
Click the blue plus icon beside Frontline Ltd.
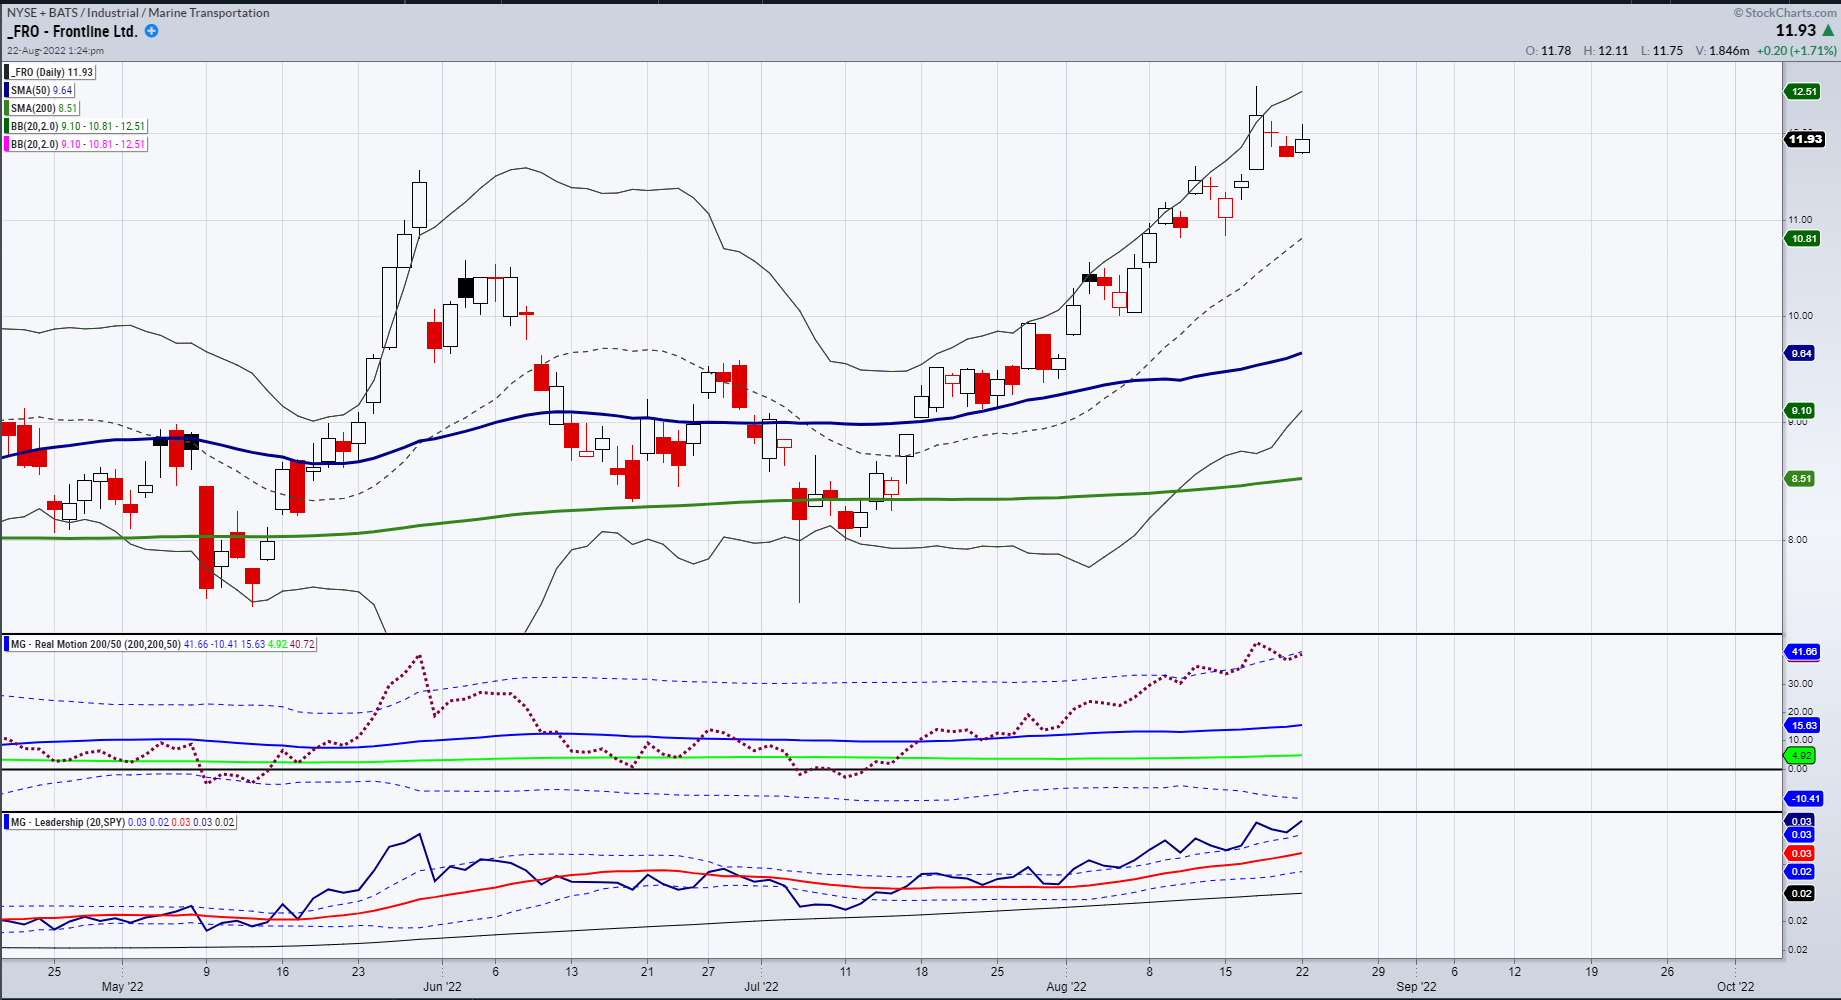151,31
